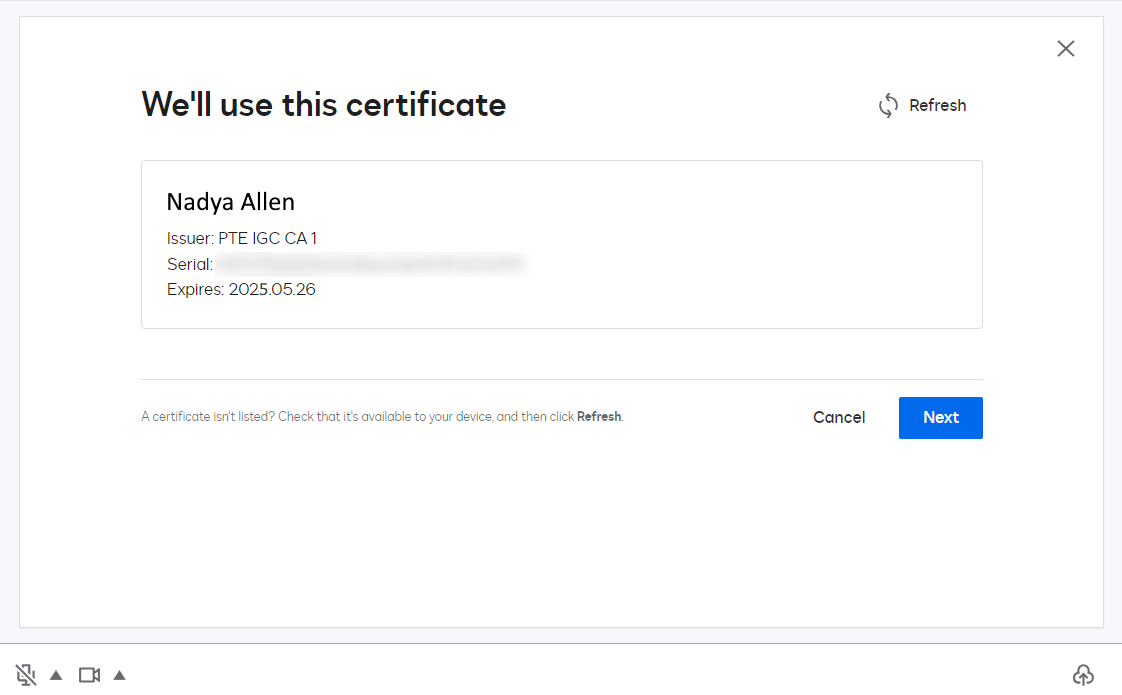Select the Nadya Allen certificate card
The width and height of the screenshot is (1122, 695).
point(562,243)
